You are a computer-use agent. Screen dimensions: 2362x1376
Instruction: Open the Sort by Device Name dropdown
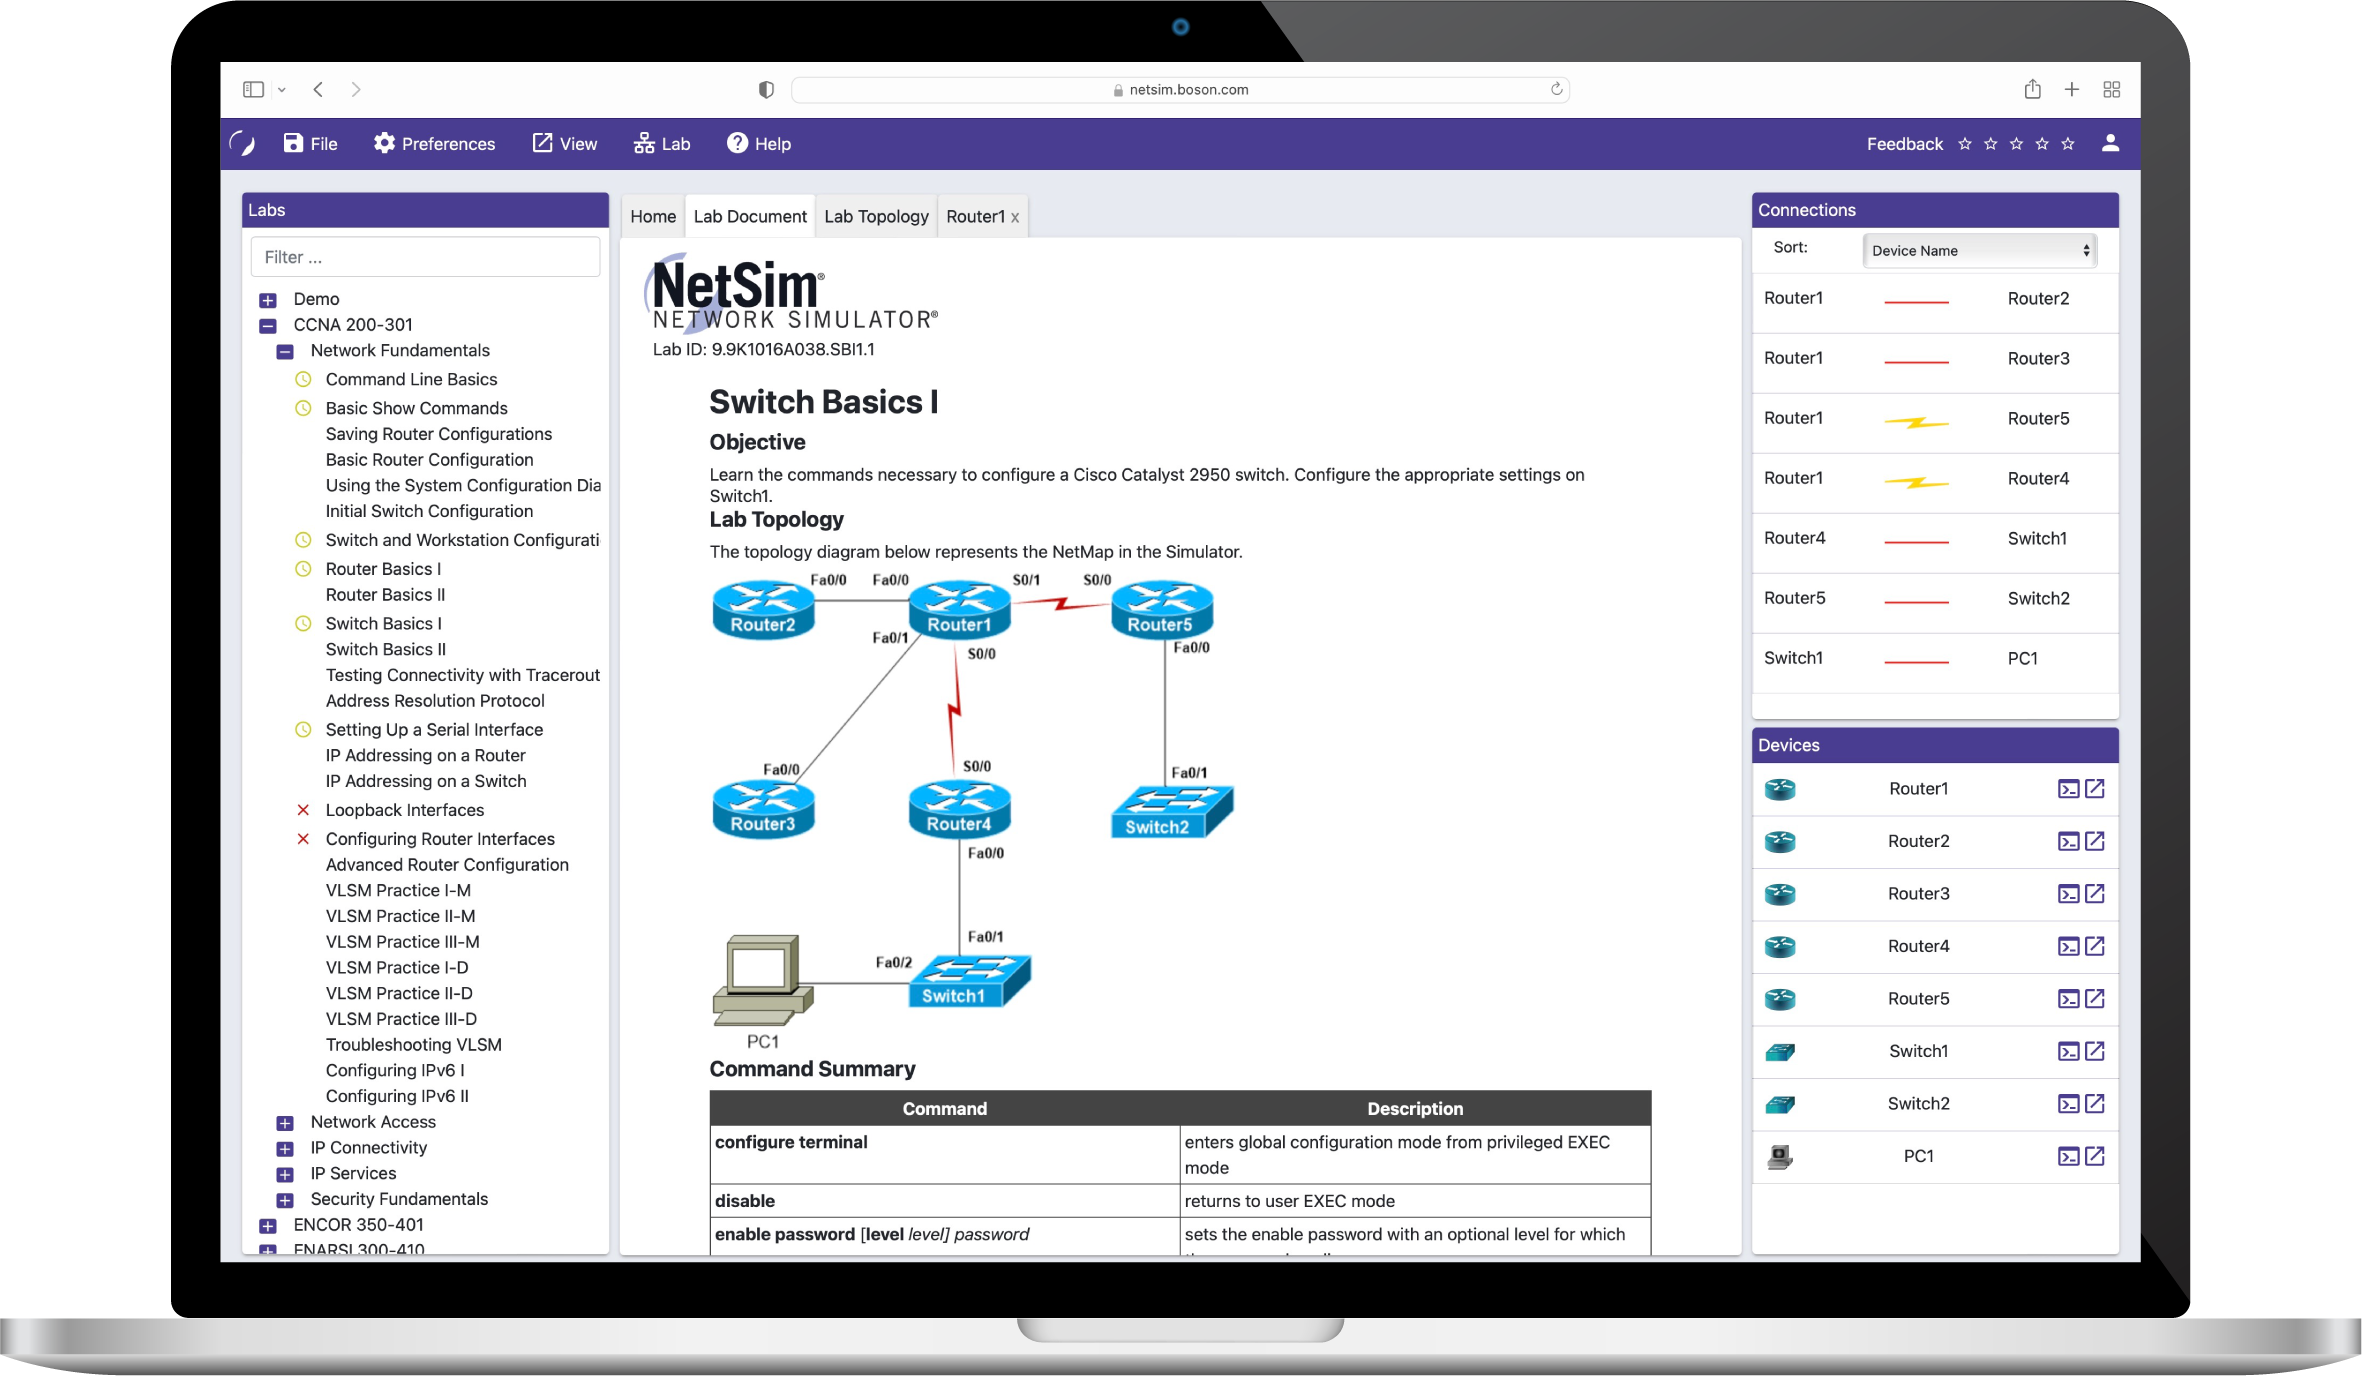[1975, 251]
